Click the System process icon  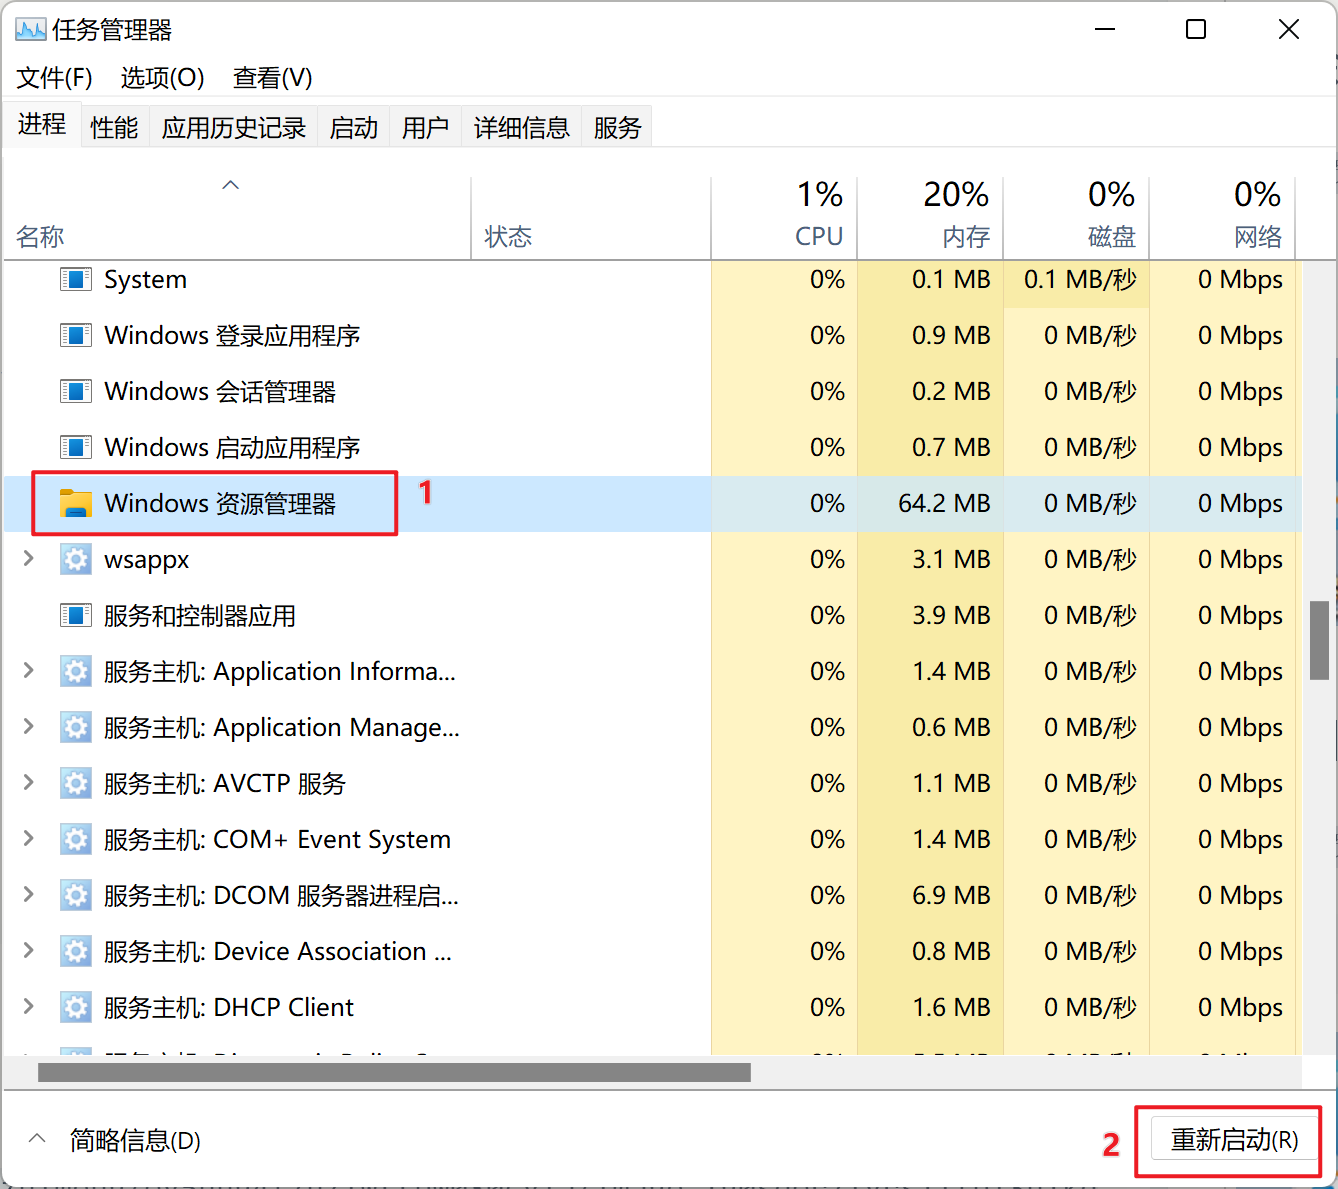click(76, 279)
